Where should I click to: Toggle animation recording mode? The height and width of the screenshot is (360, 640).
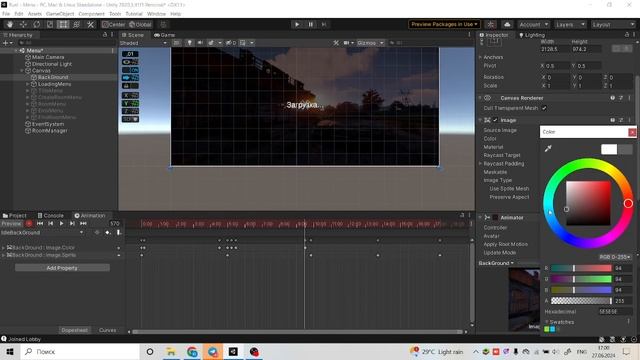pos(29,223)
